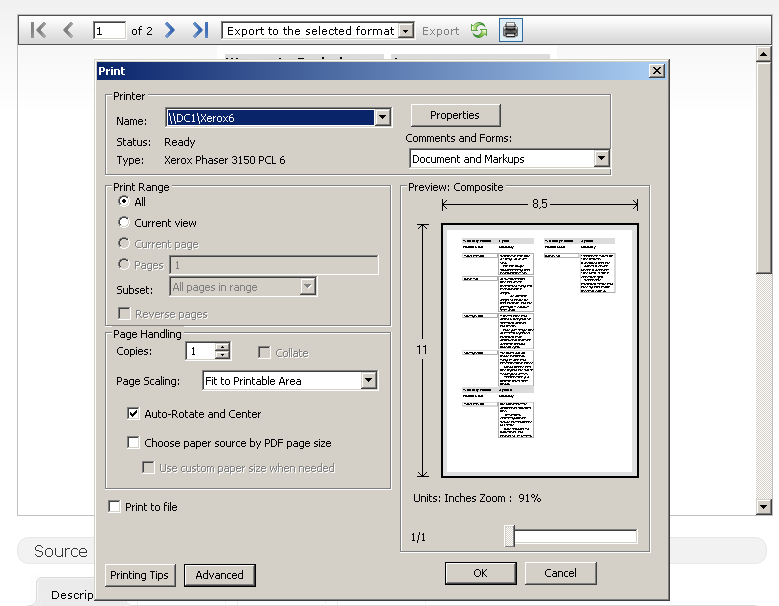Screen dimensions: 779x606
Task: Click the Source section header
Action: point(61,551)
